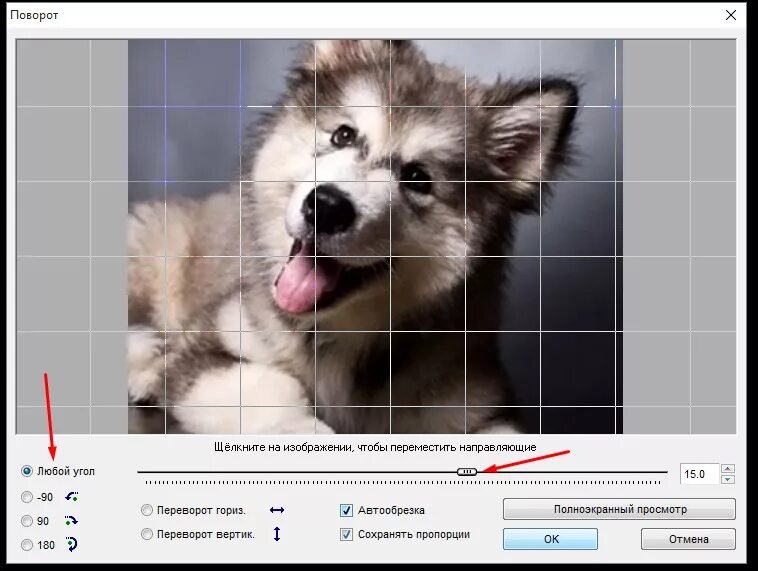Cancel with the 'Отмена' button
Image resolution: width=758 pixels, height=571 pixels.
pyautogui.click(x=688, y=539)
